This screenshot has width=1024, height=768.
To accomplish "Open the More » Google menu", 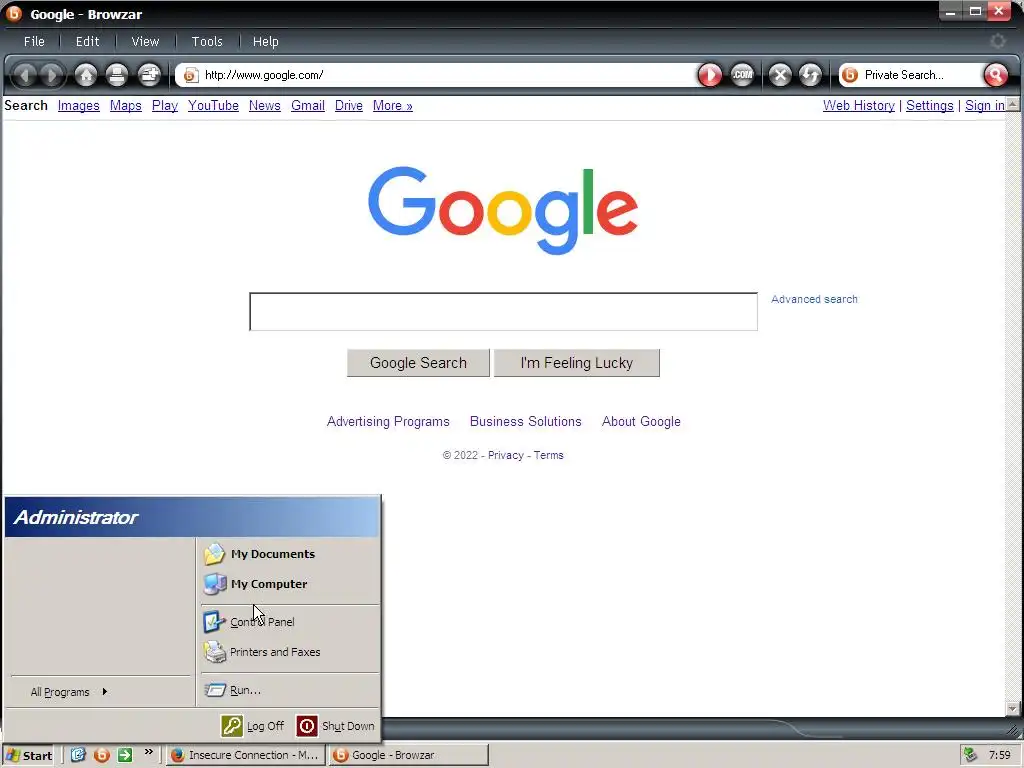I will (x=392, y=106).
